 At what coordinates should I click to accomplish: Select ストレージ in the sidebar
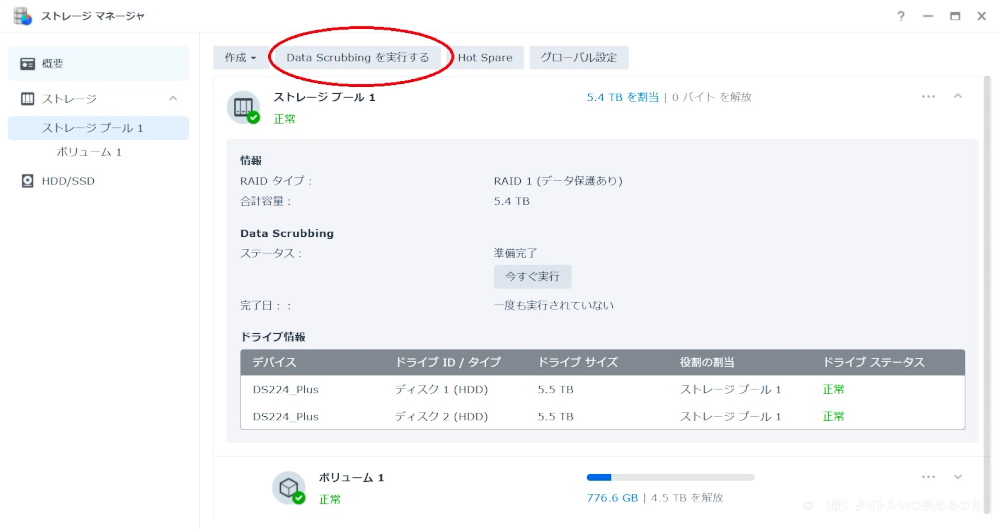pyautogui.click(x=99, y=99)
